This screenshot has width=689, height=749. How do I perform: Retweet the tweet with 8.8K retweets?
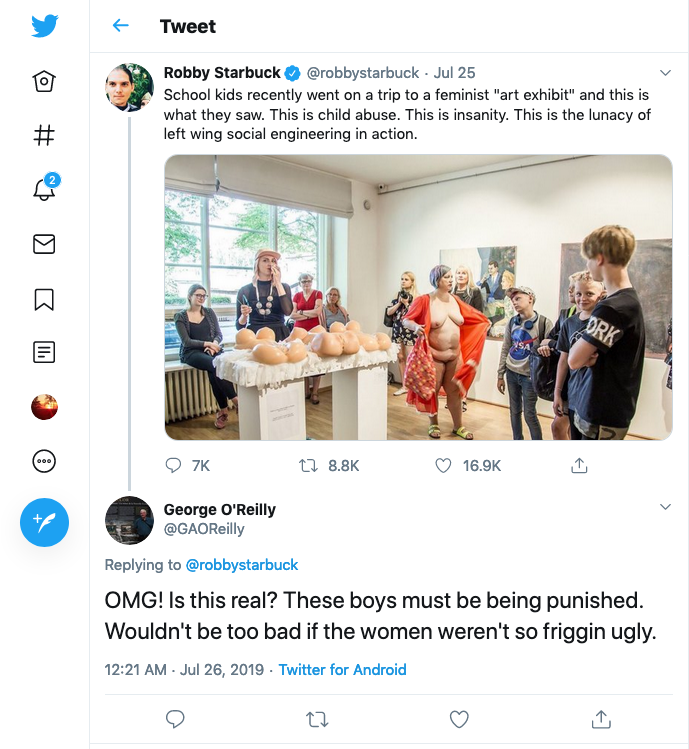pos(309,466)
